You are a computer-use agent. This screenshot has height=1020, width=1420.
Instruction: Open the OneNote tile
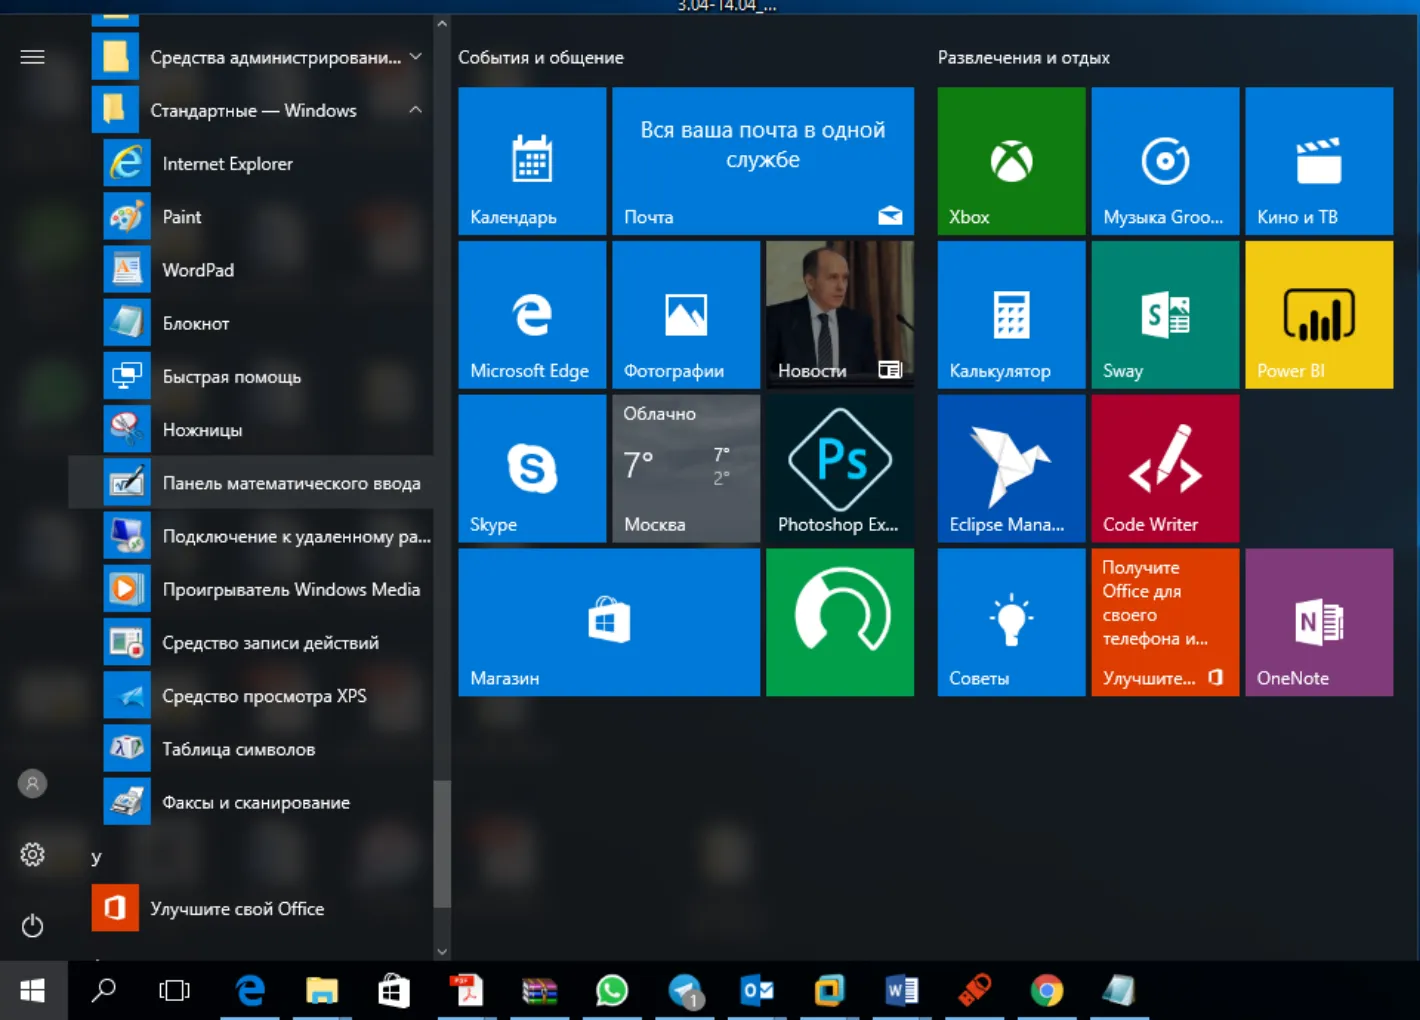point(1319,622)
